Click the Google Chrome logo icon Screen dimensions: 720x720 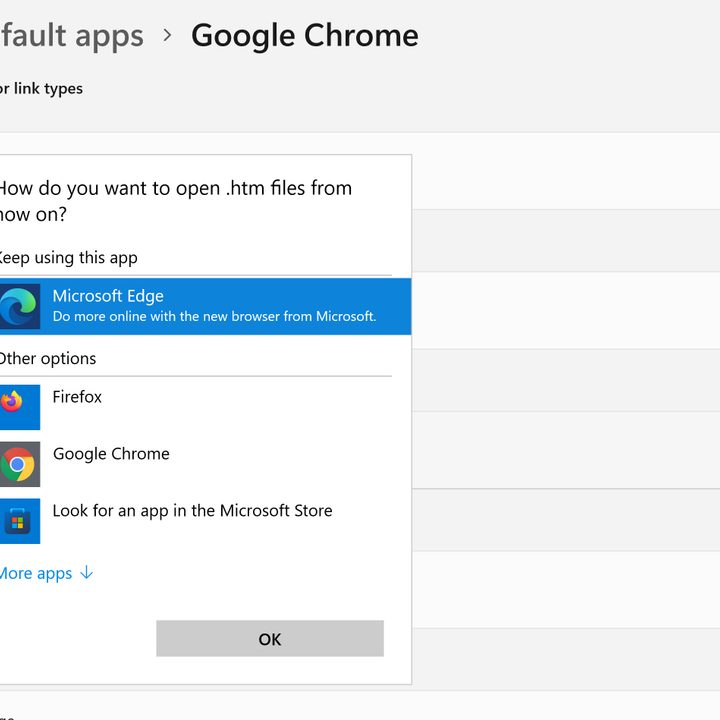pyautogui.click(x=19, y=464)
